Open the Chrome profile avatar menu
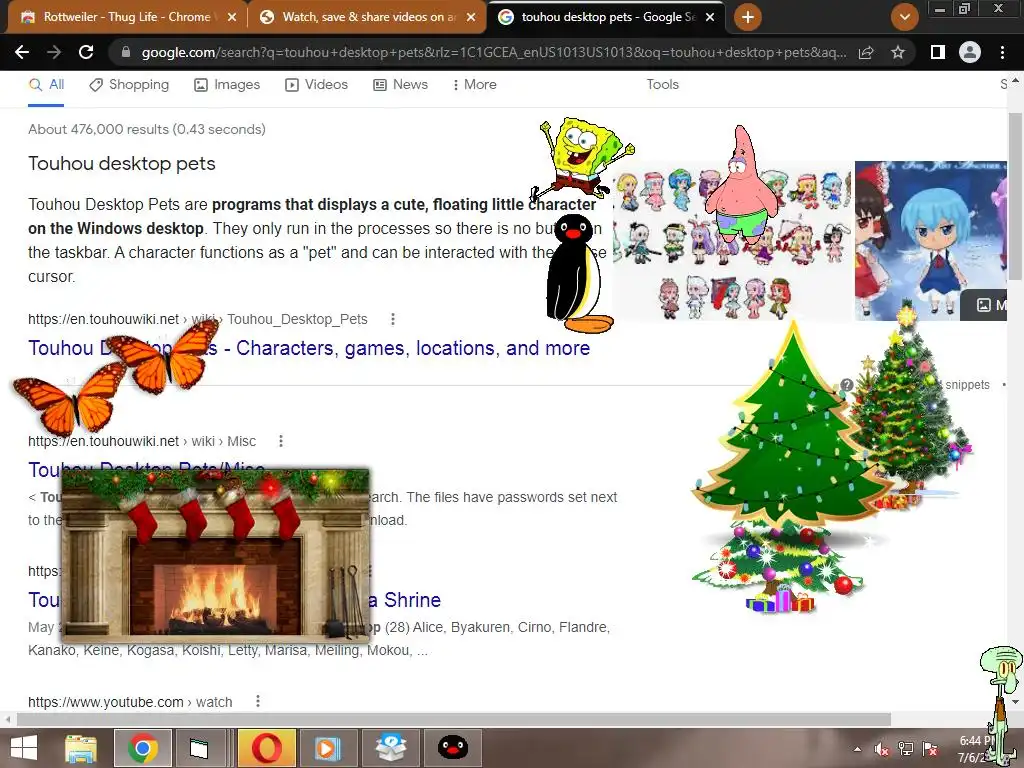The height and width of the screenshot is (768, 1024). (x=970, y=52)
